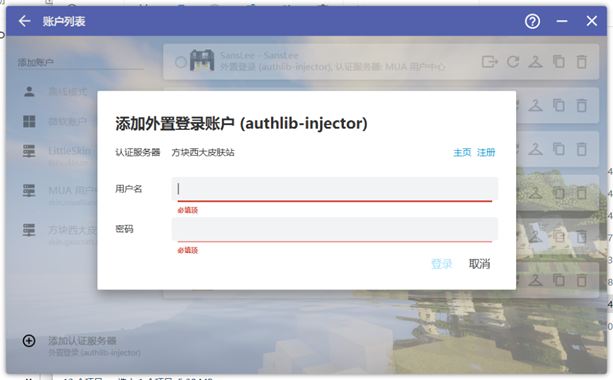613x380 pixels.
Task: Close the launcher window
Action: tap(591, 21)
